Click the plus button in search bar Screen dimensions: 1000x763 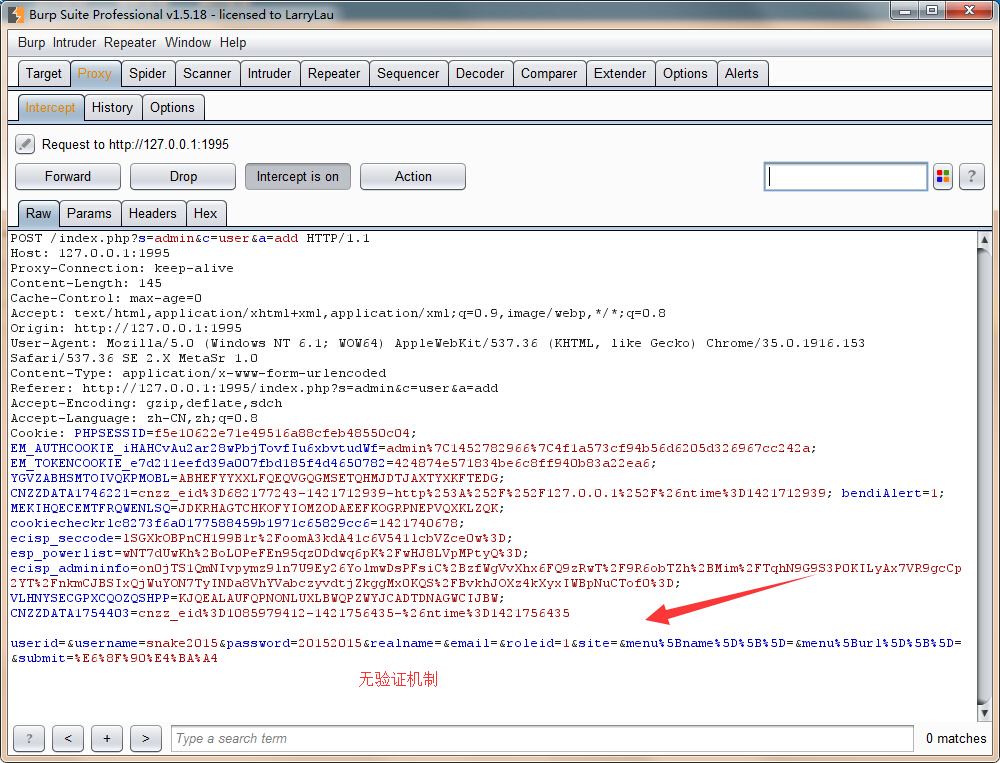[107, 738]
